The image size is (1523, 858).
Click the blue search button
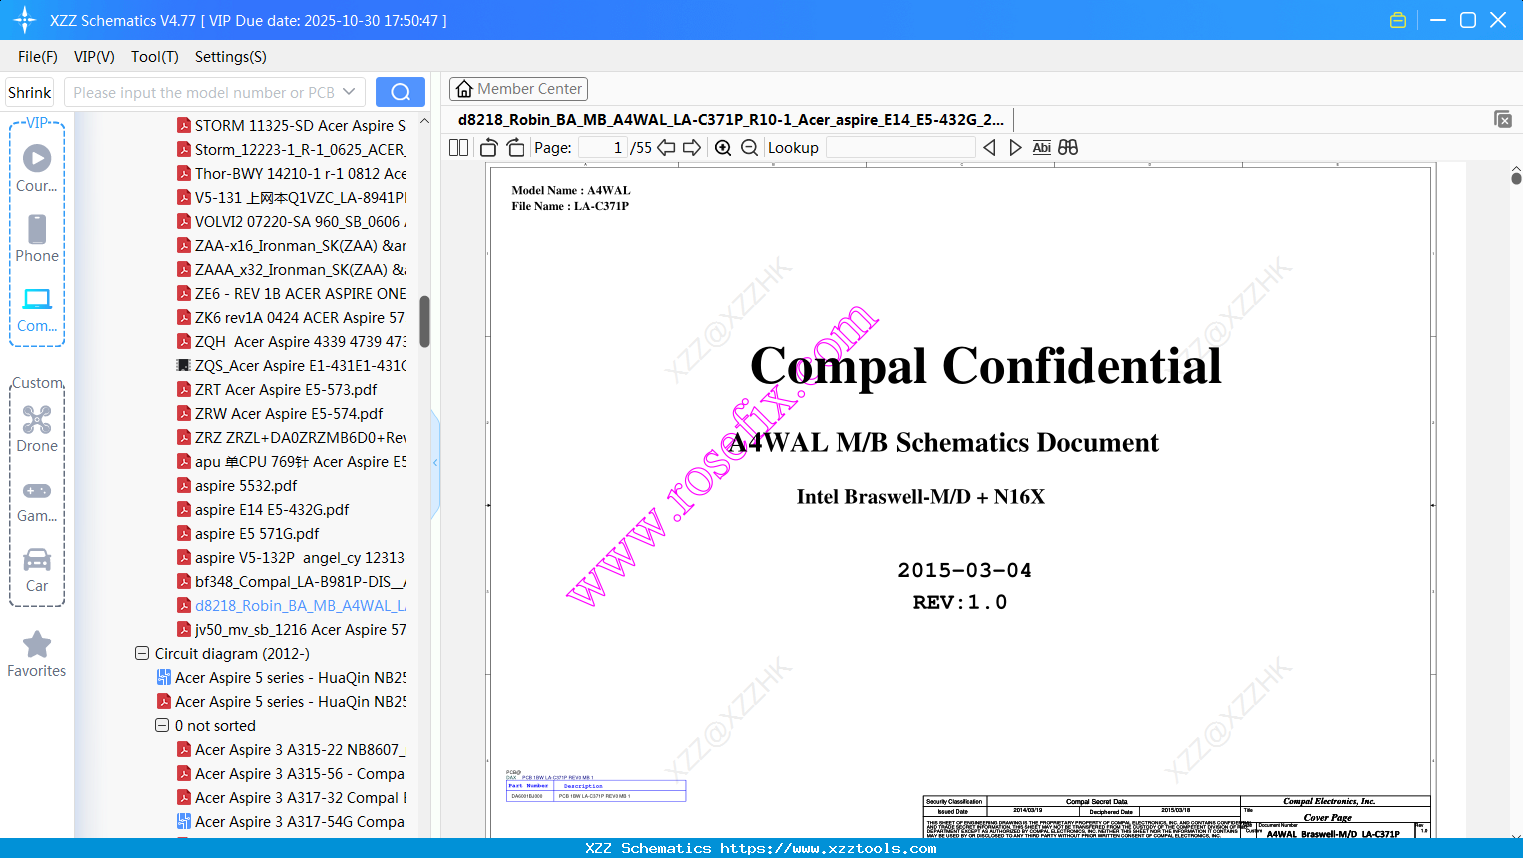400,92
